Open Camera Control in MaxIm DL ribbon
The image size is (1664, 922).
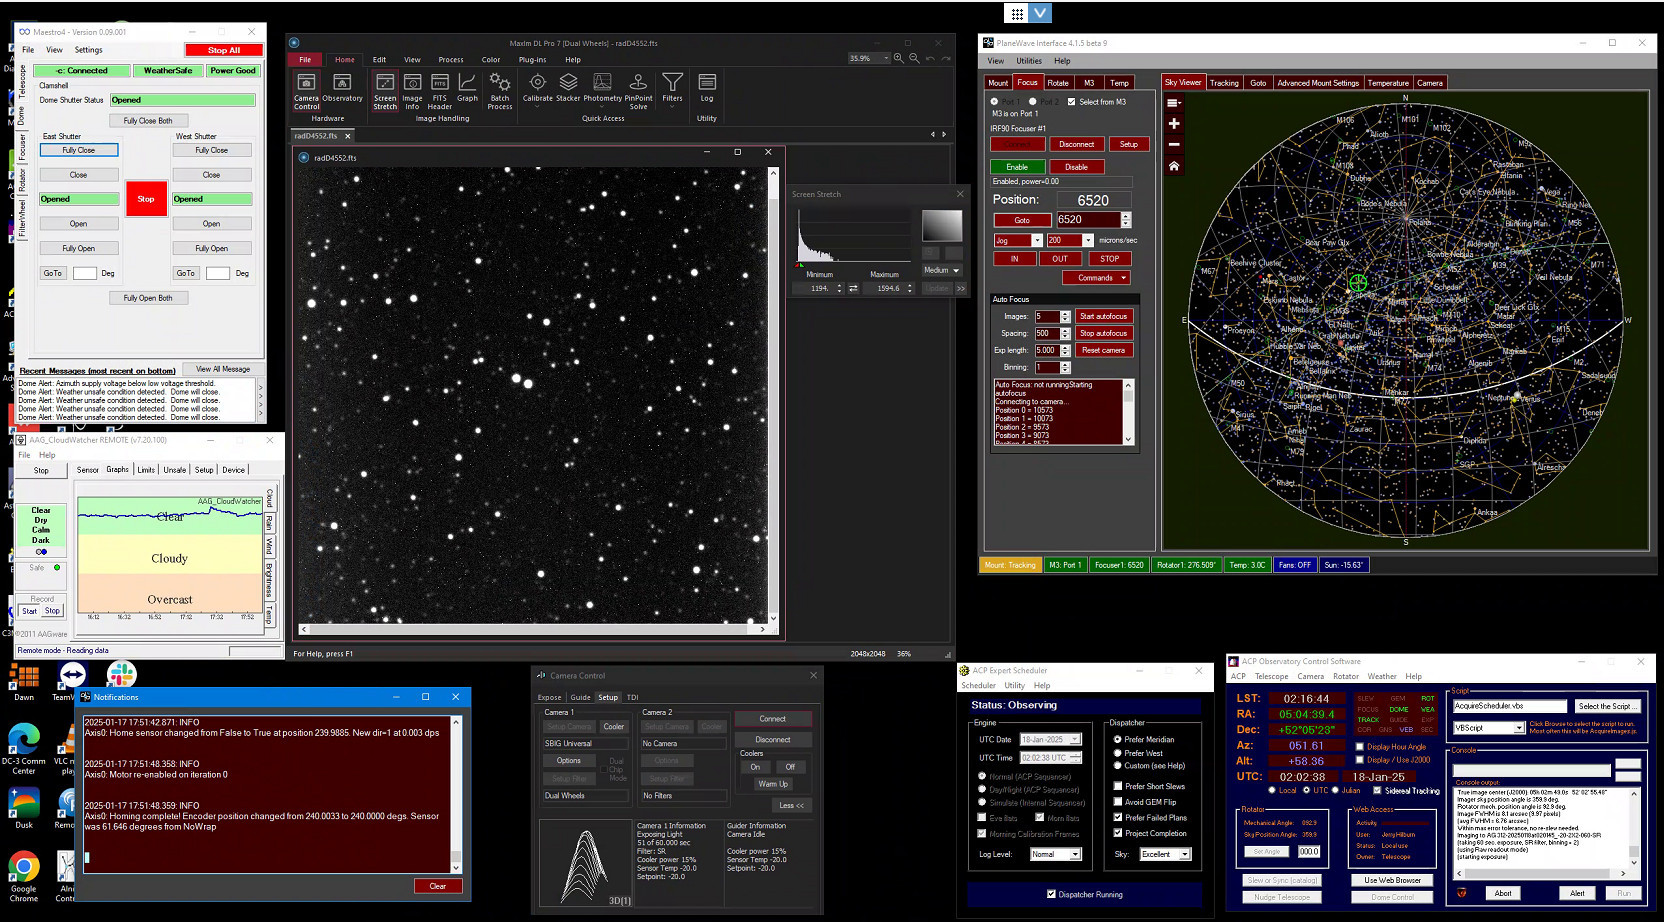(x=306, y=90)
